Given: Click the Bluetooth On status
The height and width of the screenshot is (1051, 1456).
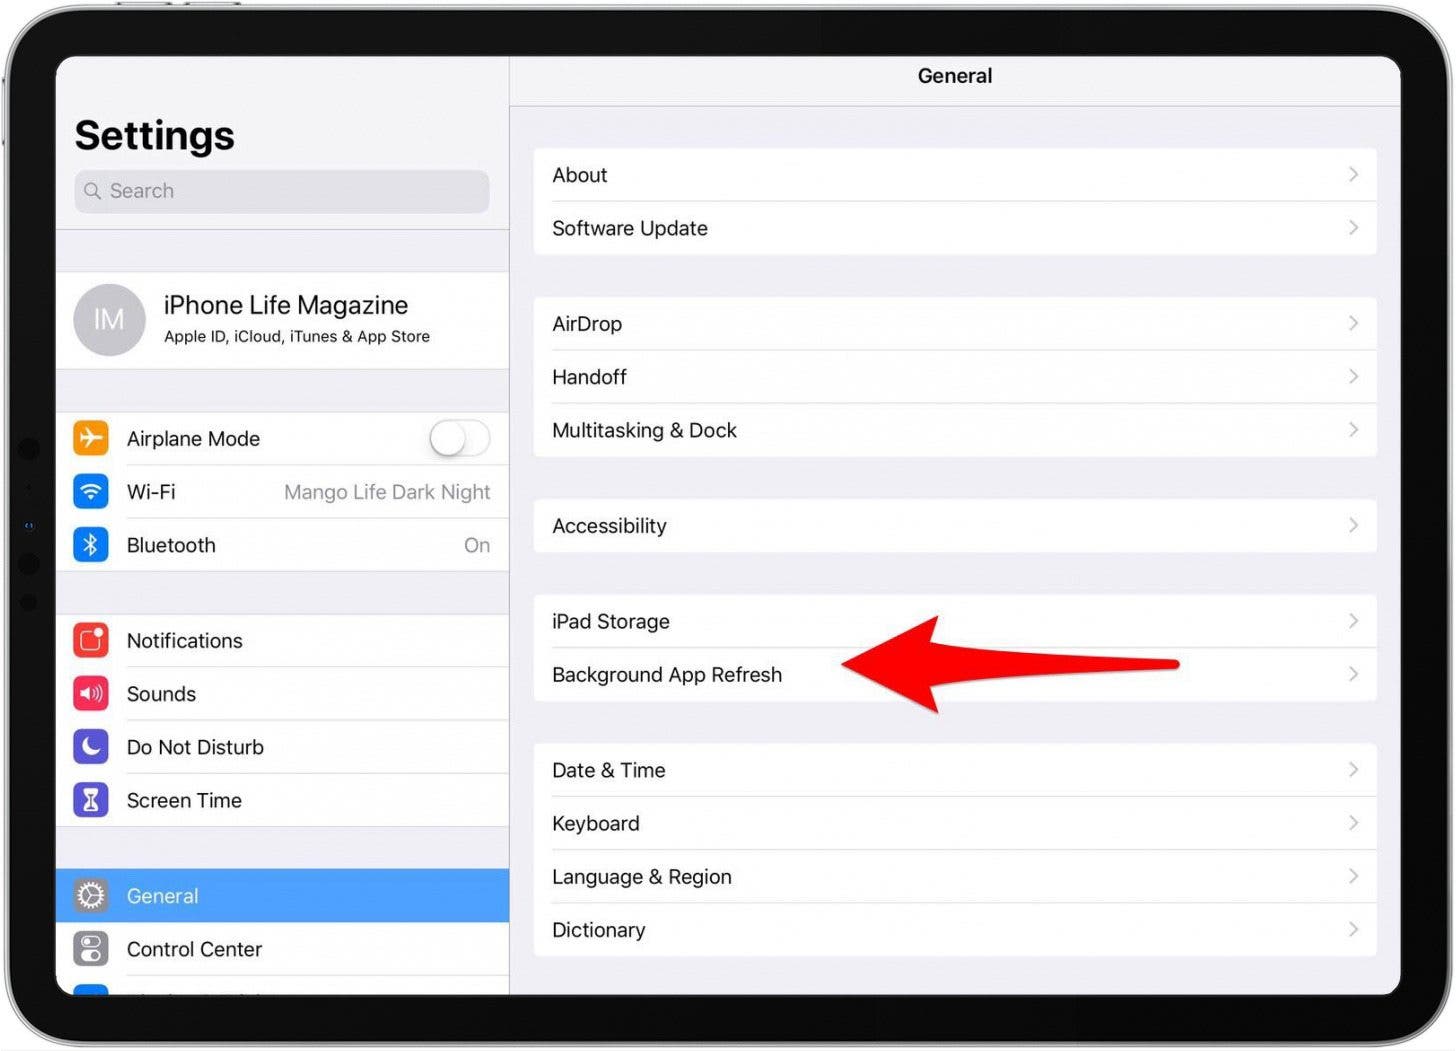Looking at the screenshot, I should pos(477,544).
